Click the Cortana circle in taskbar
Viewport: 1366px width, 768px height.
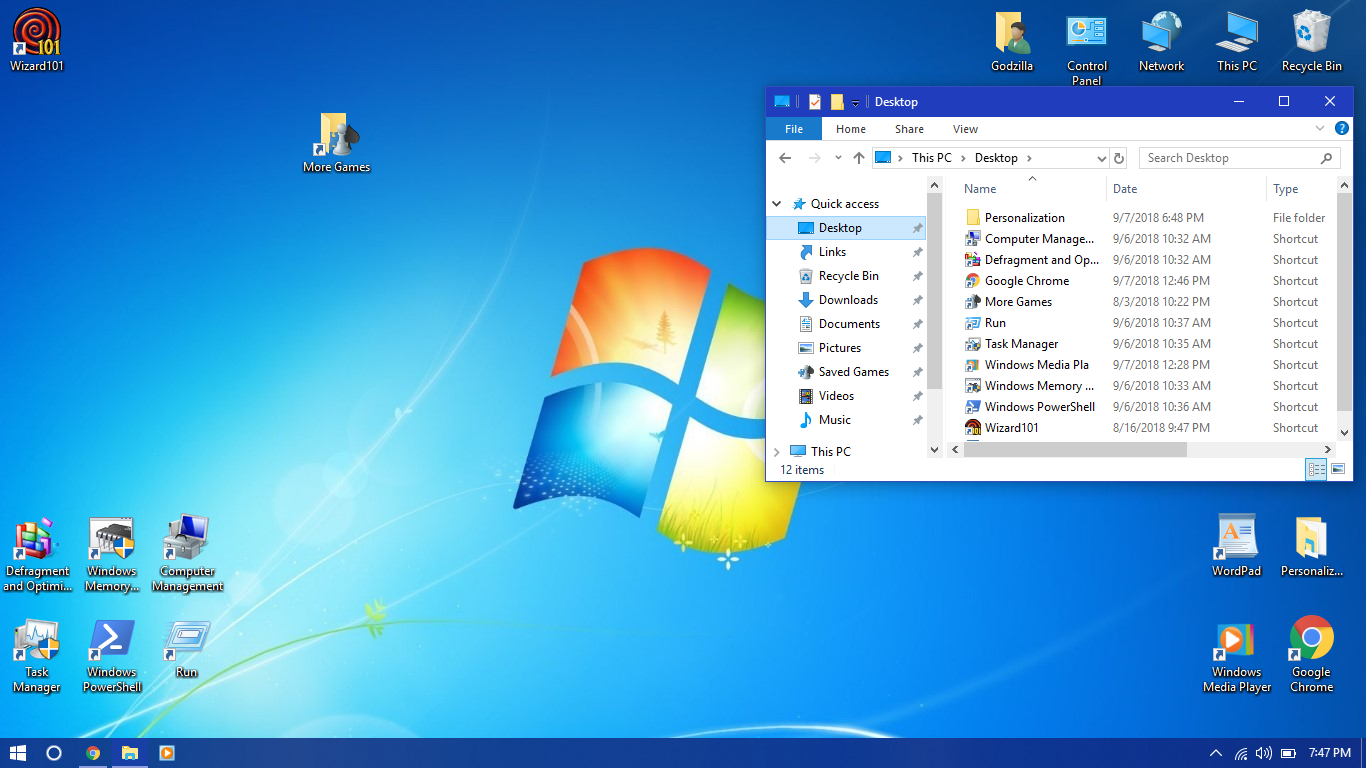click(x=54, y=753)
